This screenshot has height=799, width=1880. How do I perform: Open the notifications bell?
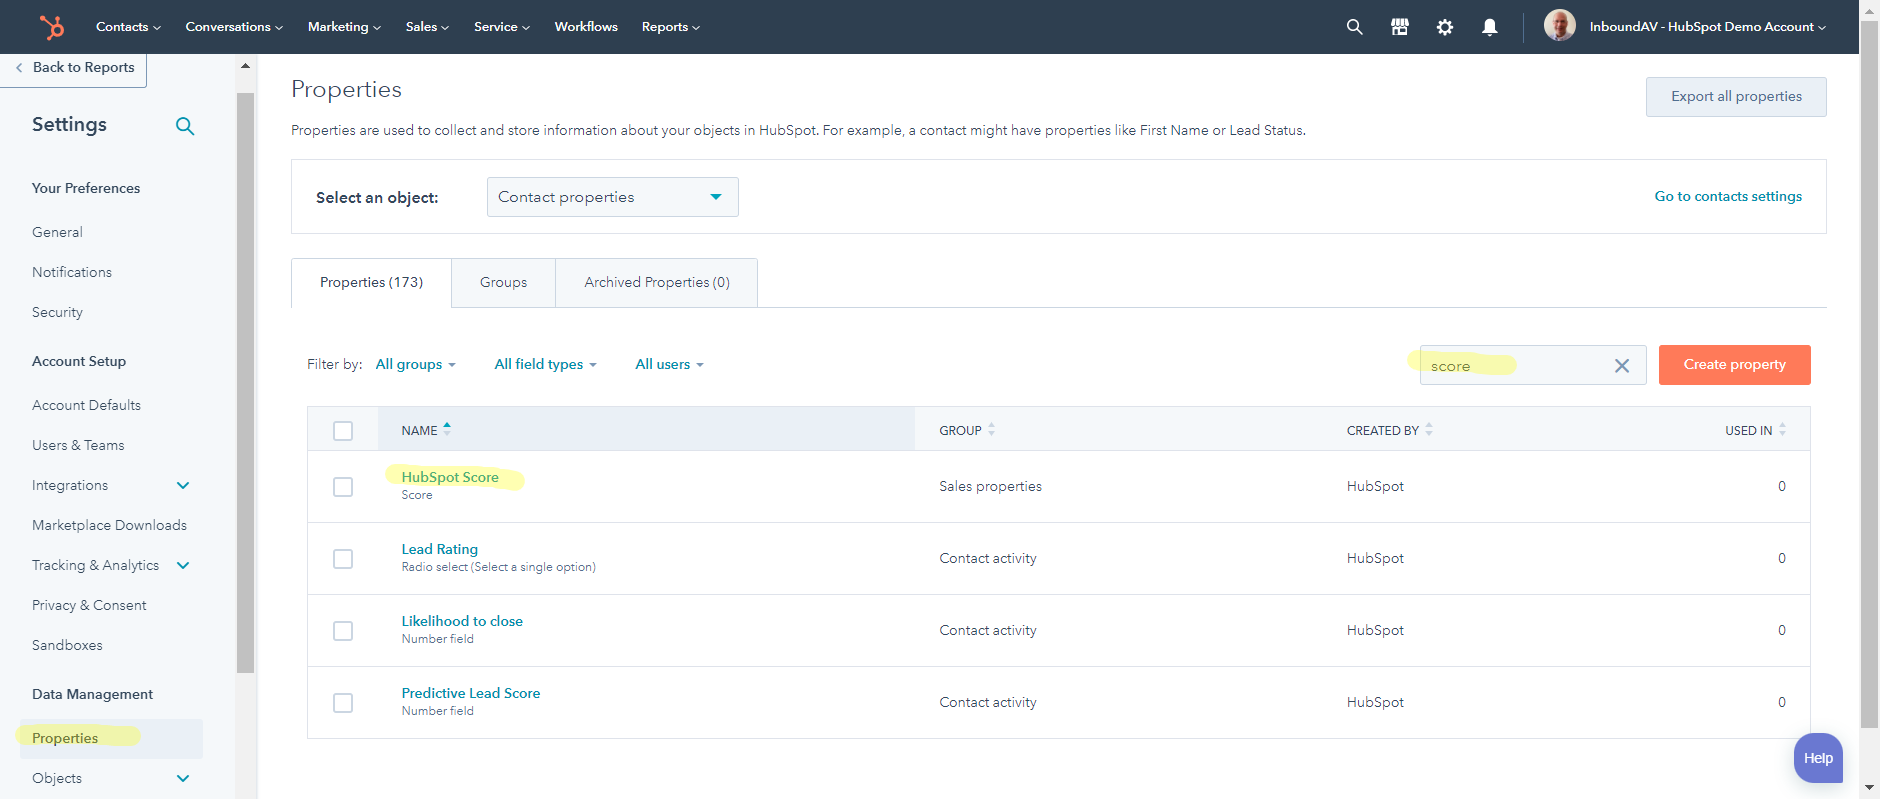click(1489, 27)
